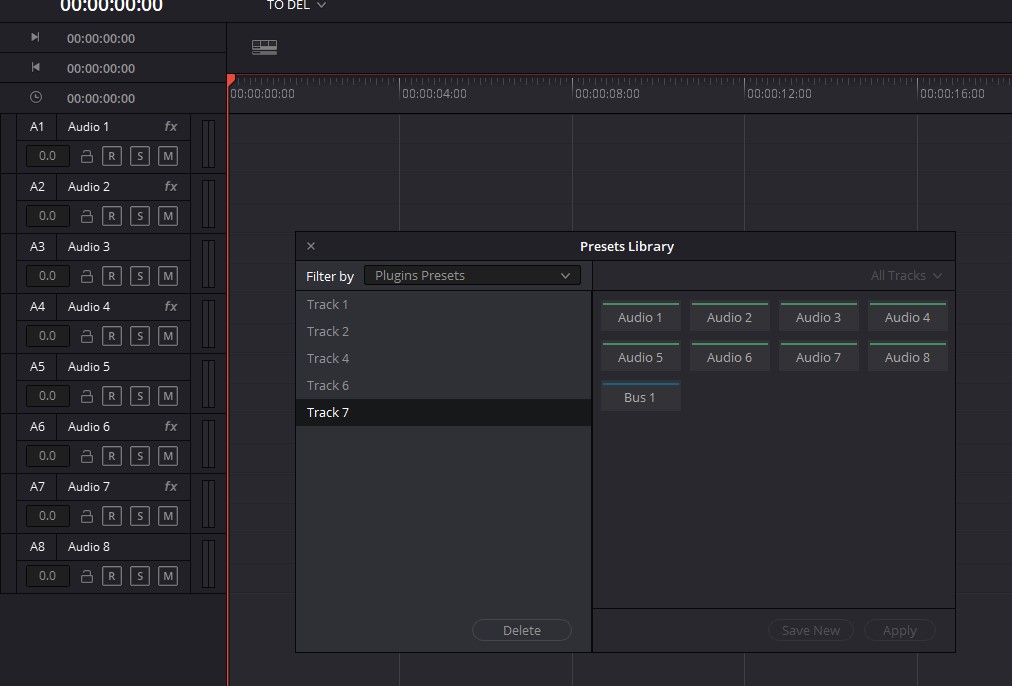
Task: Select the A3 track header
Action: pos(37,247)
